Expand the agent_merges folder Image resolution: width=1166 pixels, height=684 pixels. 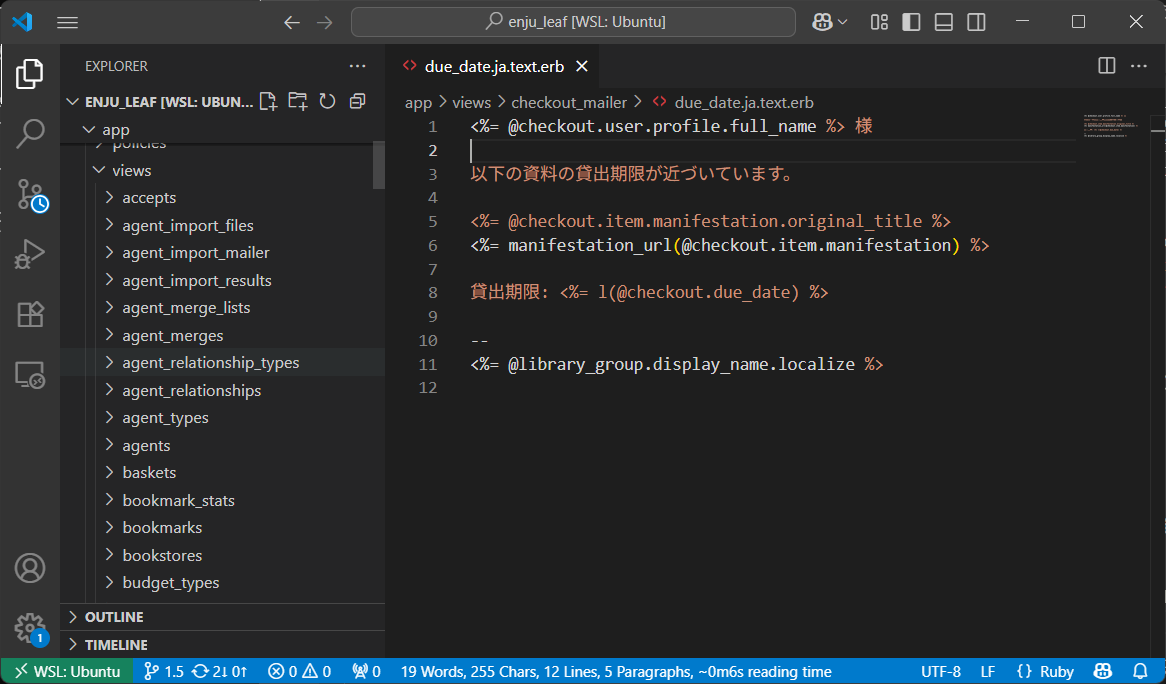pos(222,335)
